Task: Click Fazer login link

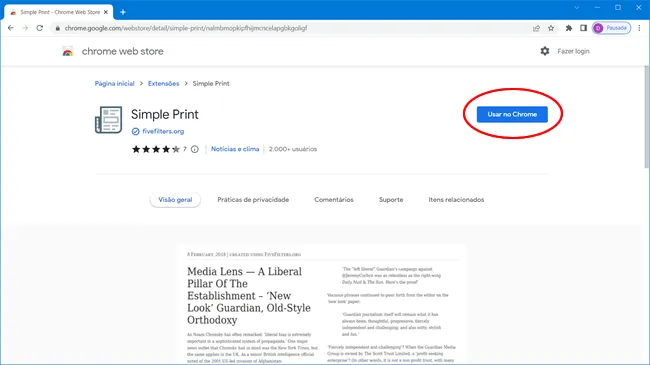Action: click(573, 51)
